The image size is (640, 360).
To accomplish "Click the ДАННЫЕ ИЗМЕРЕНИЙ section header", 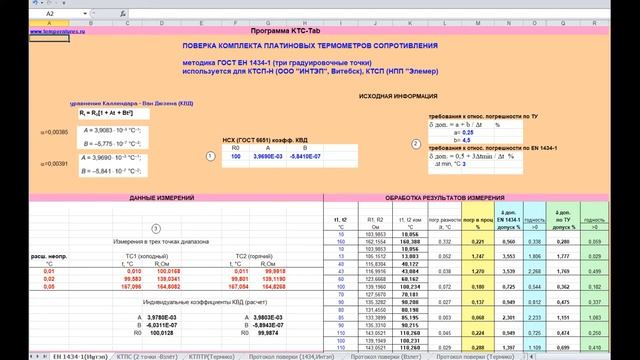I will tap(162, 198).
